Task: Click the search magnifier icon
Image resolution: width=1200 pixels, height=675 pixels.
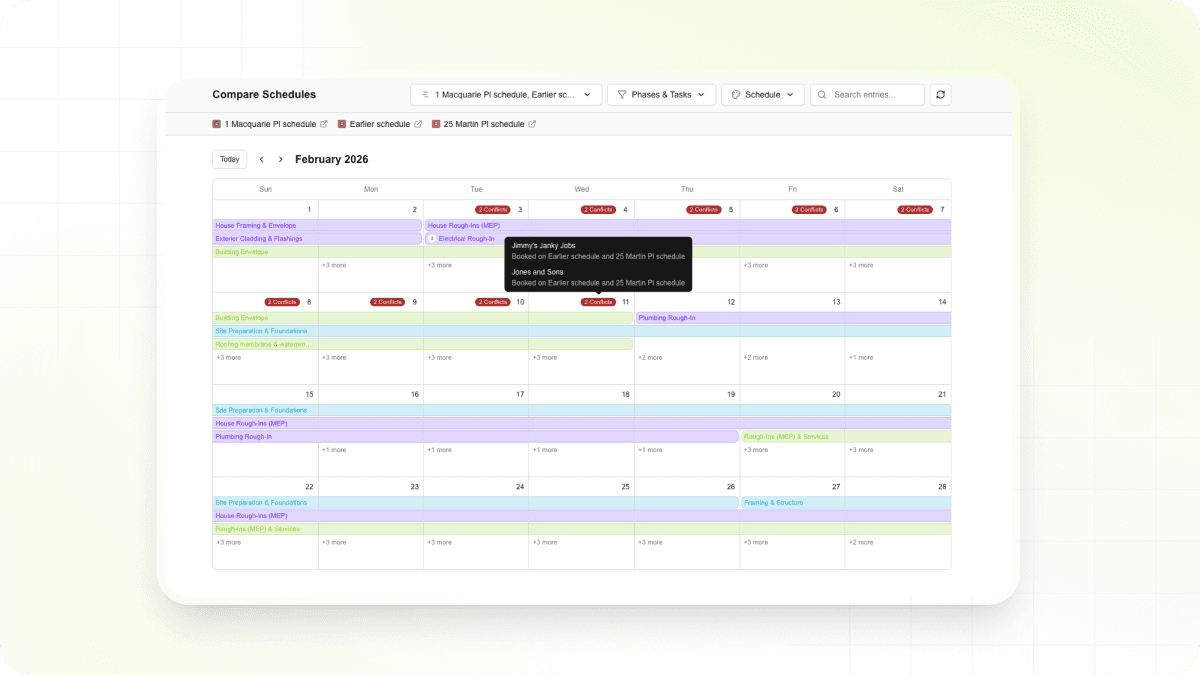Action: pyautogui.click(x=822, y=95)
